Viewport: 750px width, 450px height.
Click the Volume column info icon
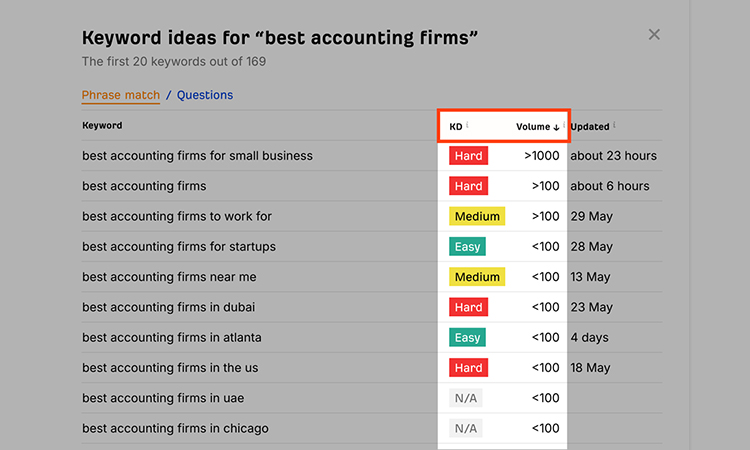564,124
